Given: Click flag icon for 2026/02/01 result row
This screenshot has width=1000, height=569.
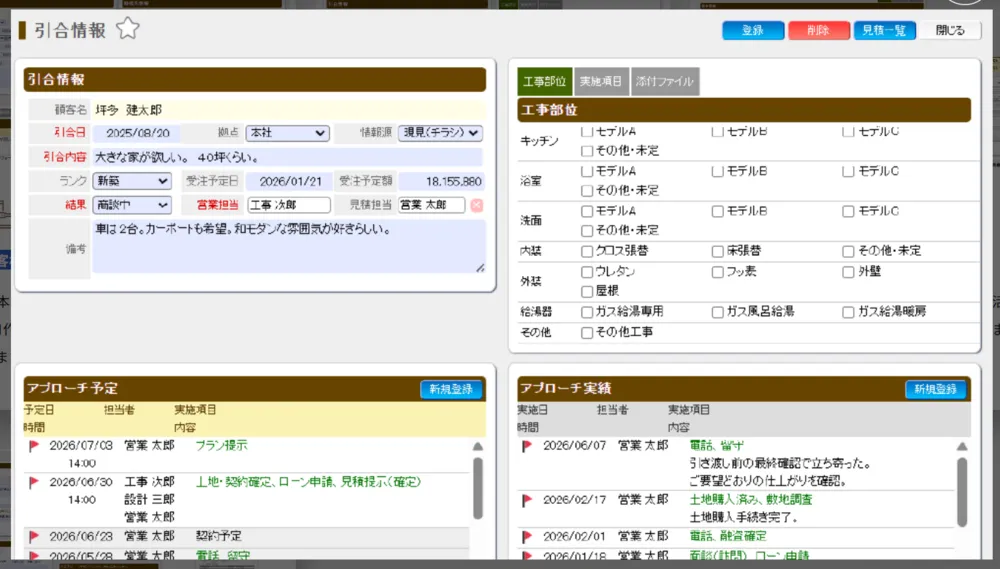Looking at the screenshot, I should coord(527,536).
